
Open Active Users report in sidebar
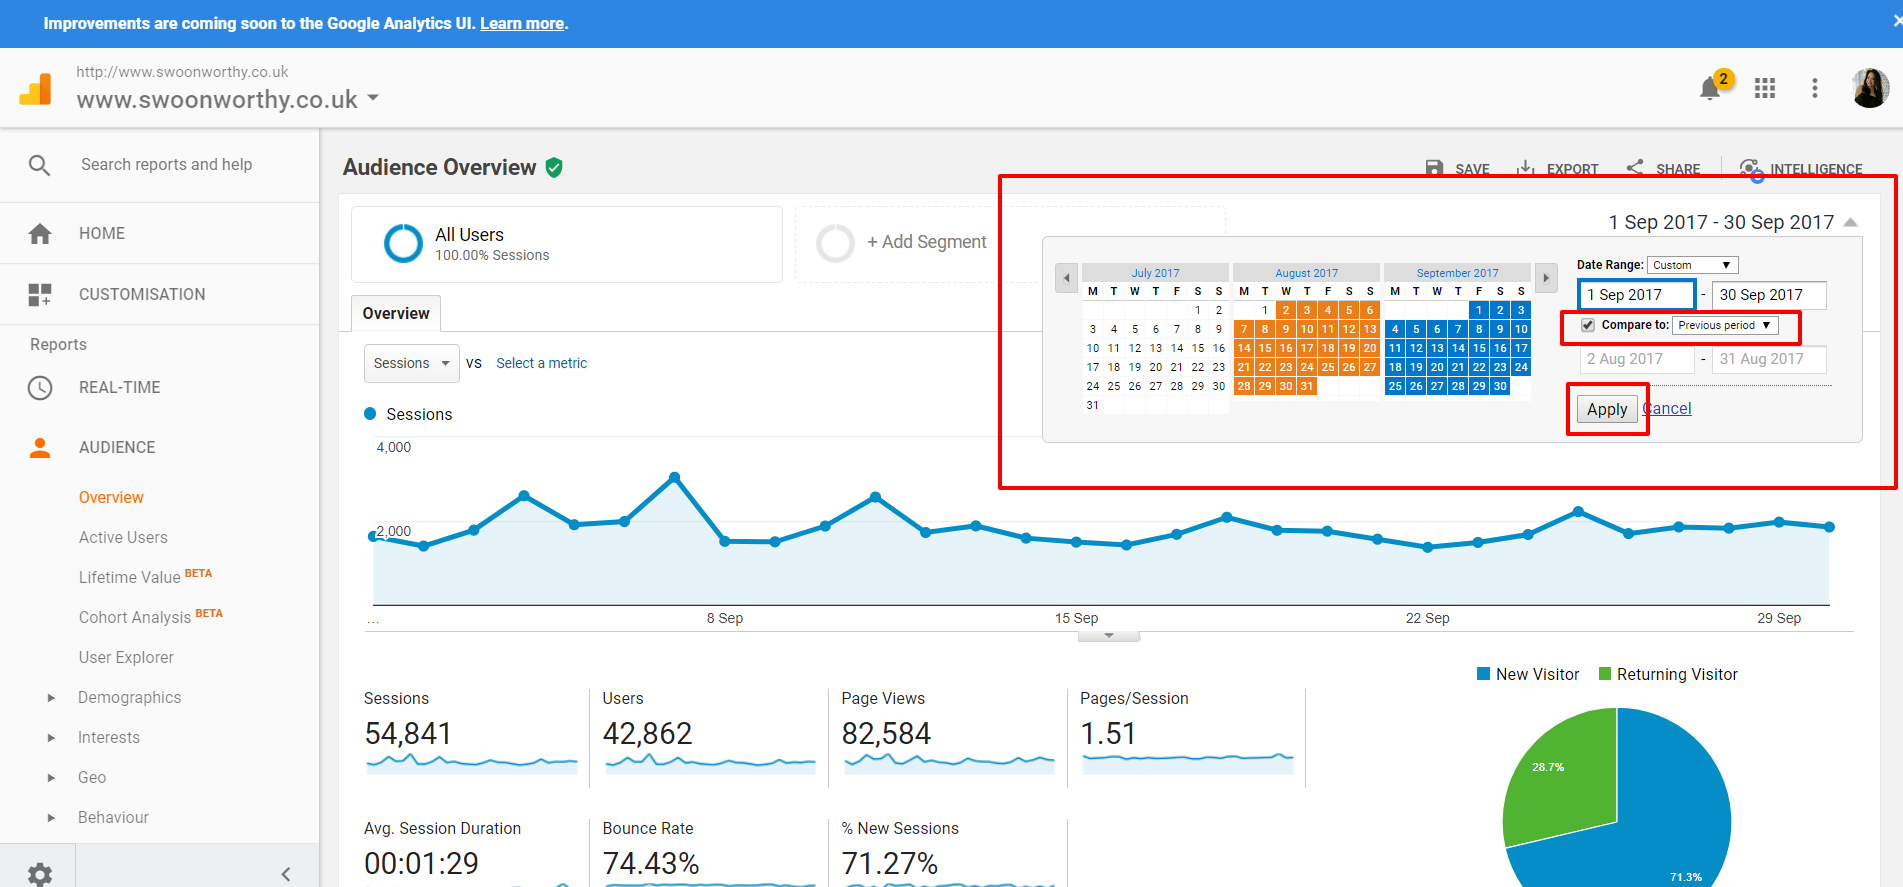pyautogui.click(x=123, y=537)
